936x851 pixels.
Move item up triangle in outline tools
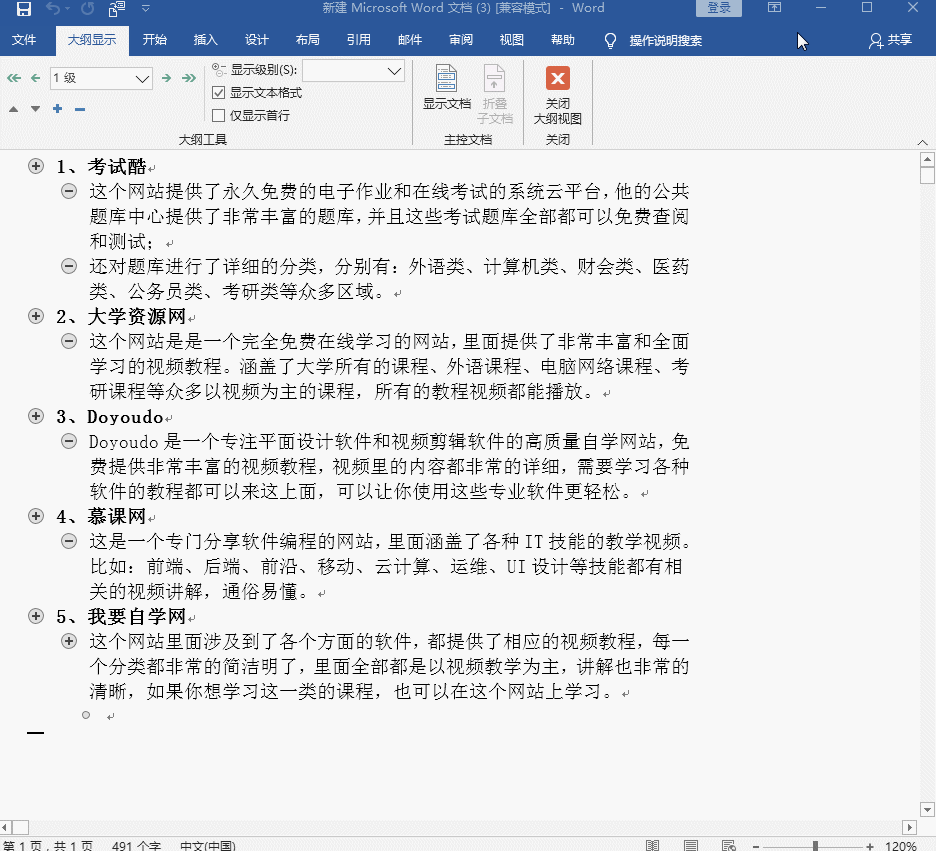pos(14,109)
